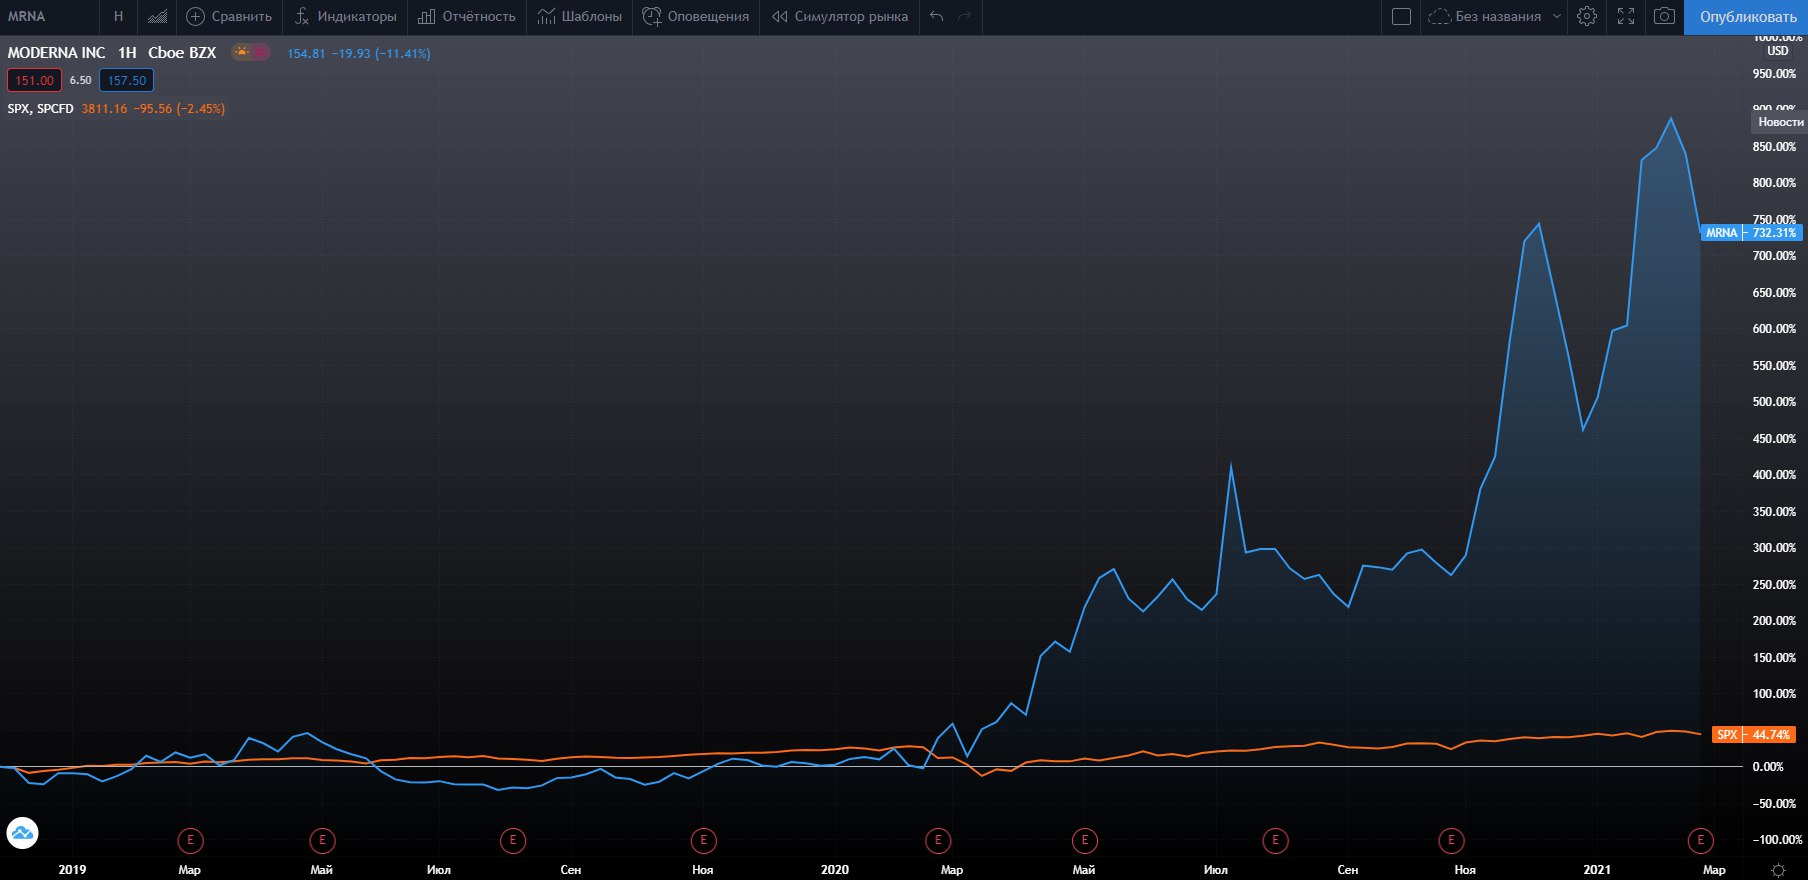Click the 6.50 spread value

tap(80, 80)
